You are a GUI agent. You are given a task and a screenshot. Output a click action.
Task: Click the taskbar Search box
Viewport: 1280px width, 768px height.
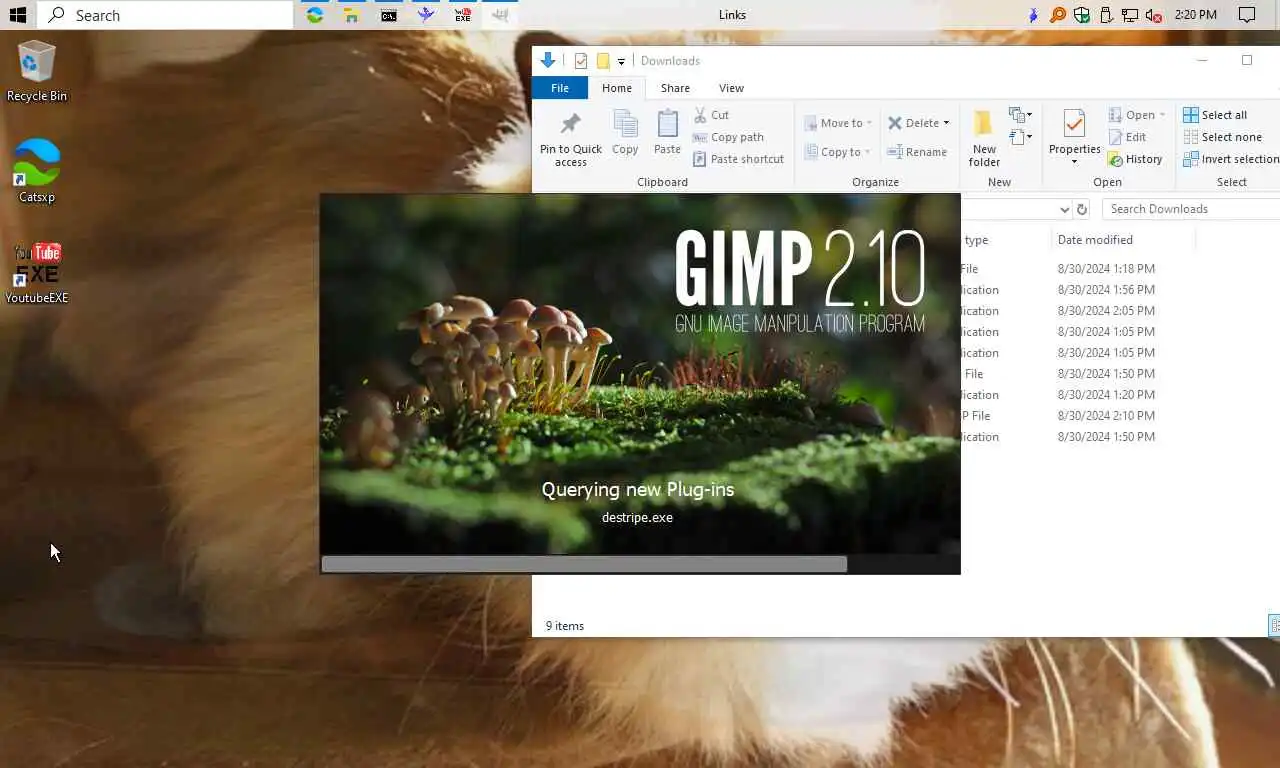pos(165,15)
